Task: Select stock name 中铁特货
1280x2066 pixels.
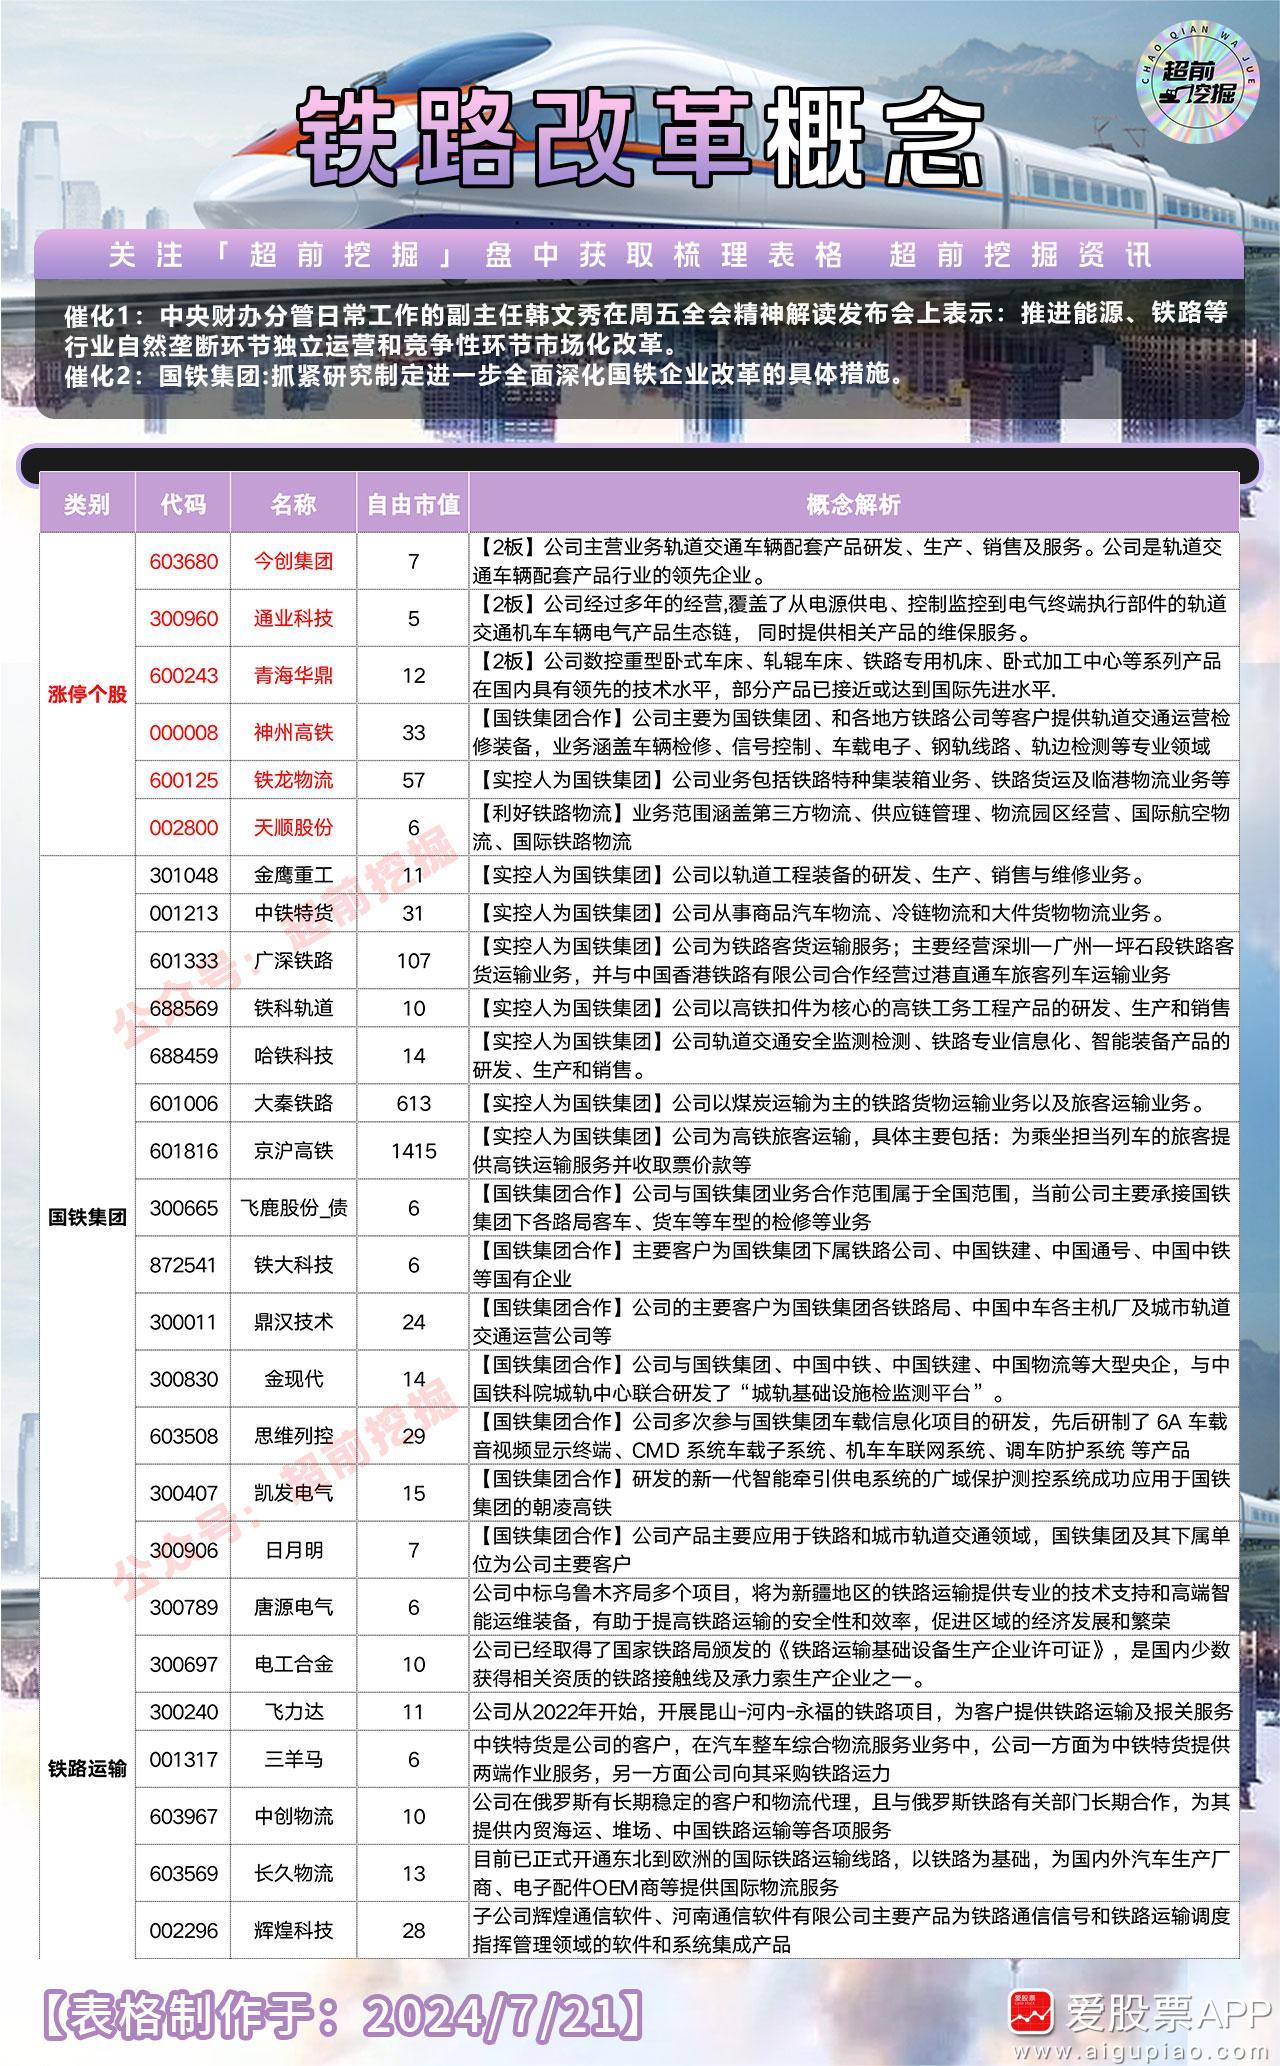Action: [x=293, y=913]
